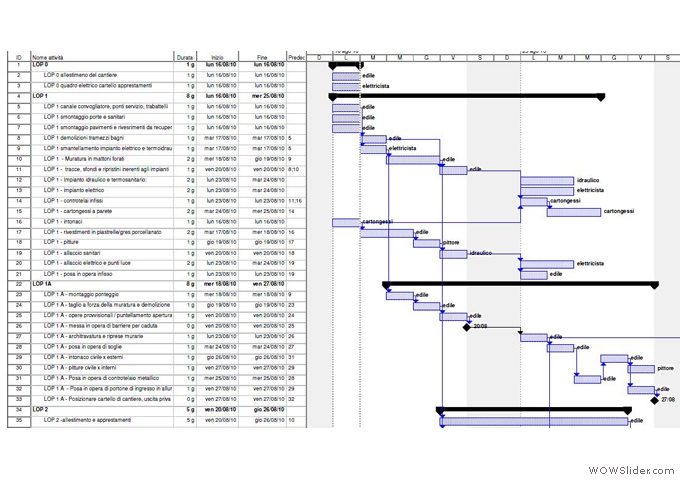Select task 'LOP 1 A - intonaco civile x esterni'

click(x=83, y=357)
